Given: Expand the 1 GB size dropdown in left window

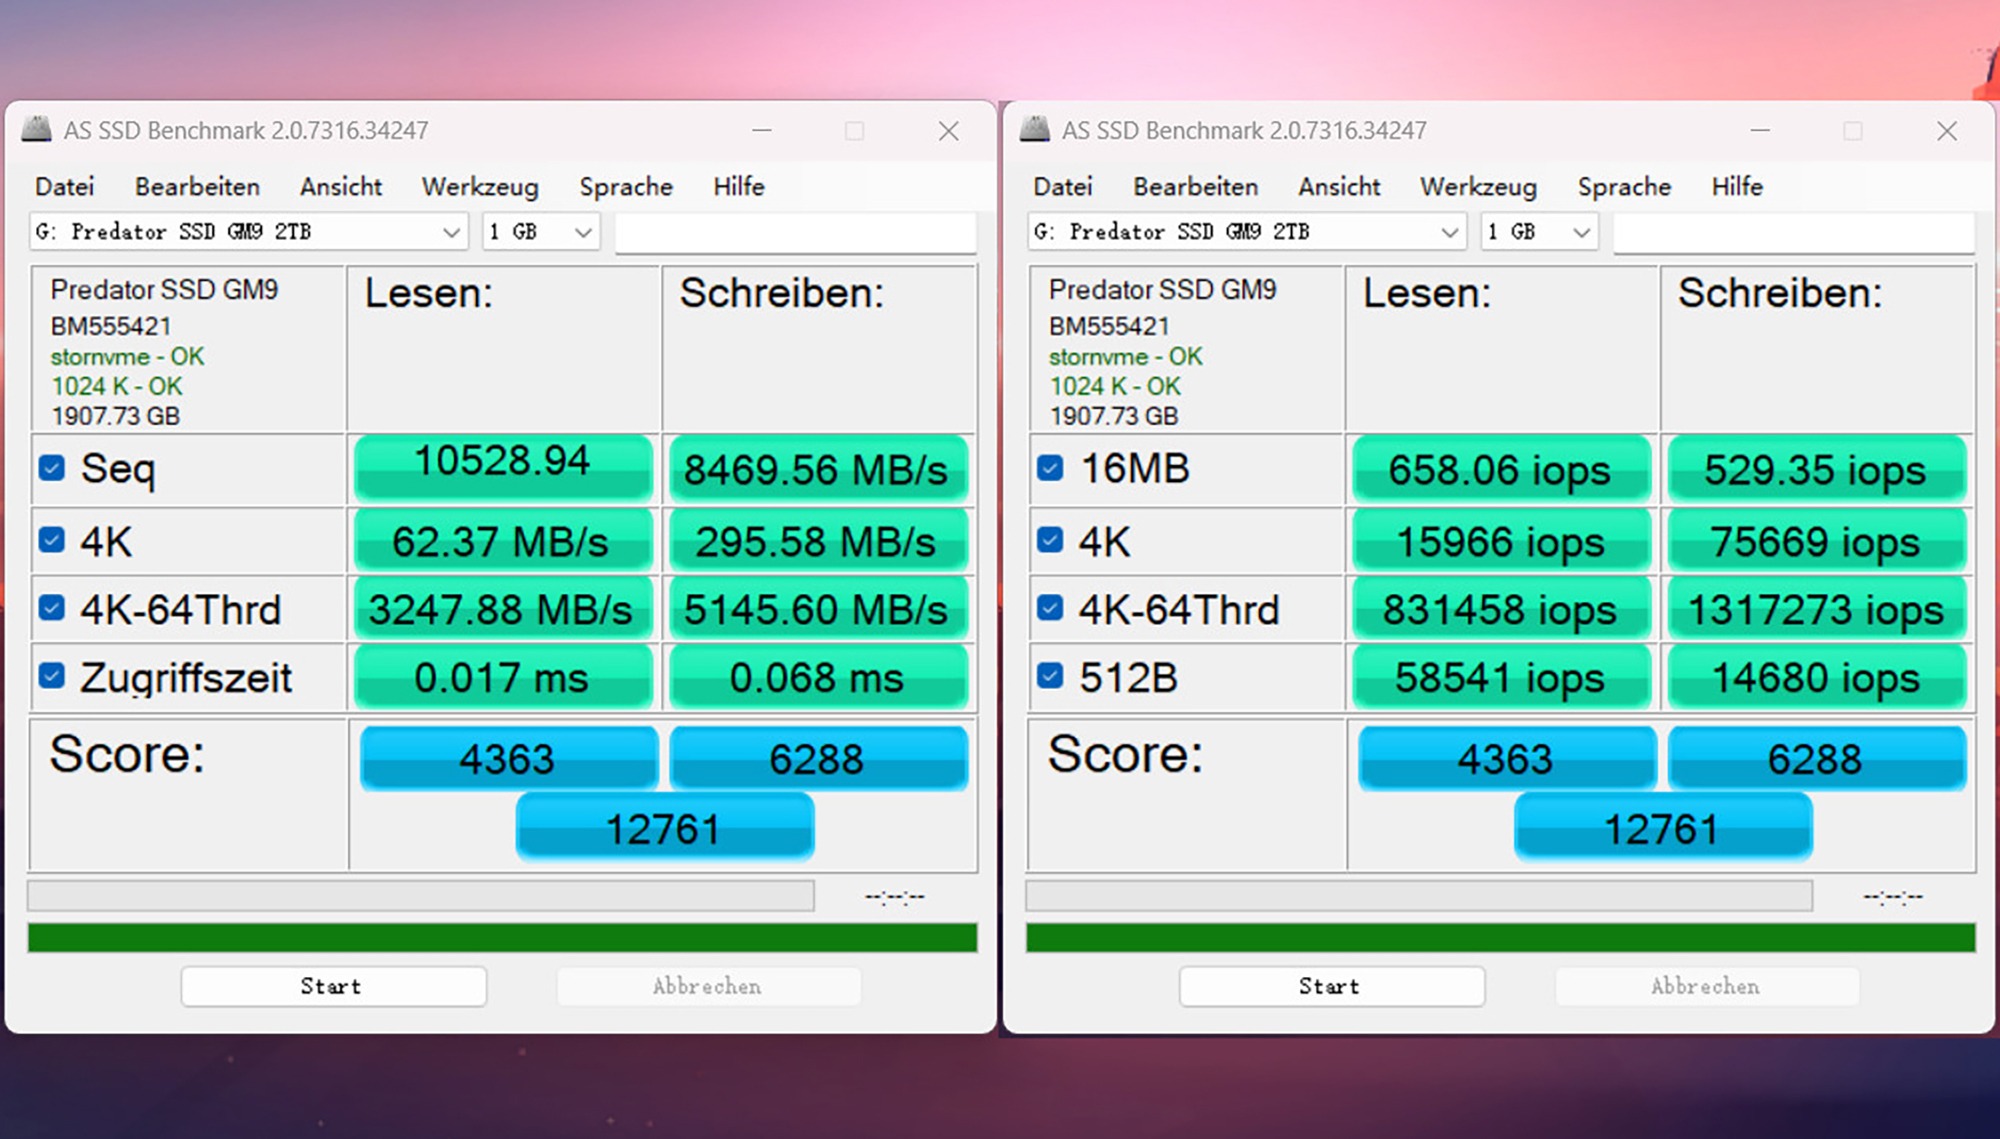Looking at the screenshot, I should pyautogui.click(x=541, y=232).
